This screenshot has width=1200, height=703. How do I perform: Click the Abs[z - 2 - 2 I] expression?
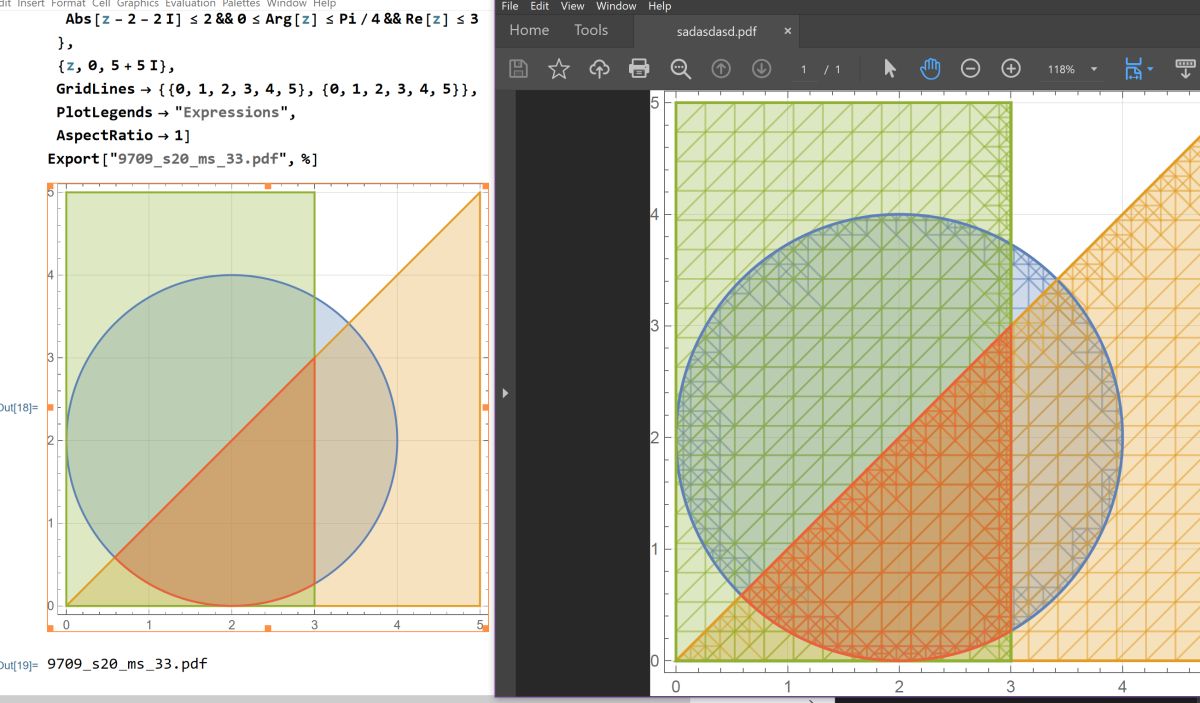(124, 19)
